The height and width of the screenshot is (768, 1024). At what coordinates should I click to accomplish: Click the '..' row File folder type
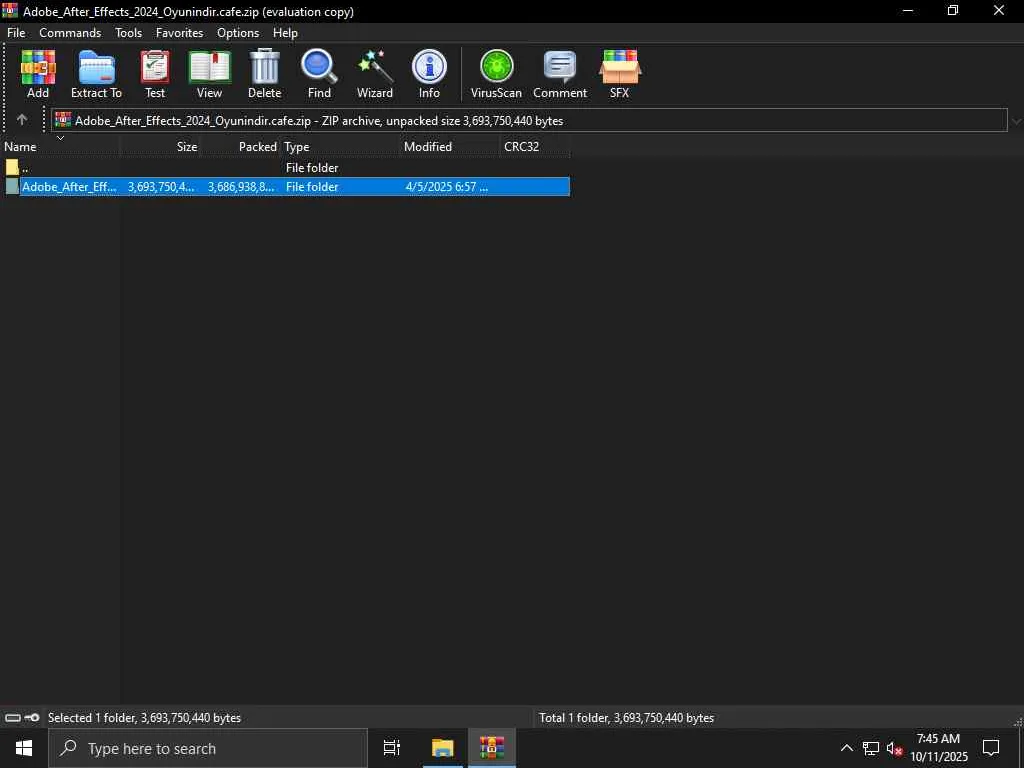coord(312,168)
